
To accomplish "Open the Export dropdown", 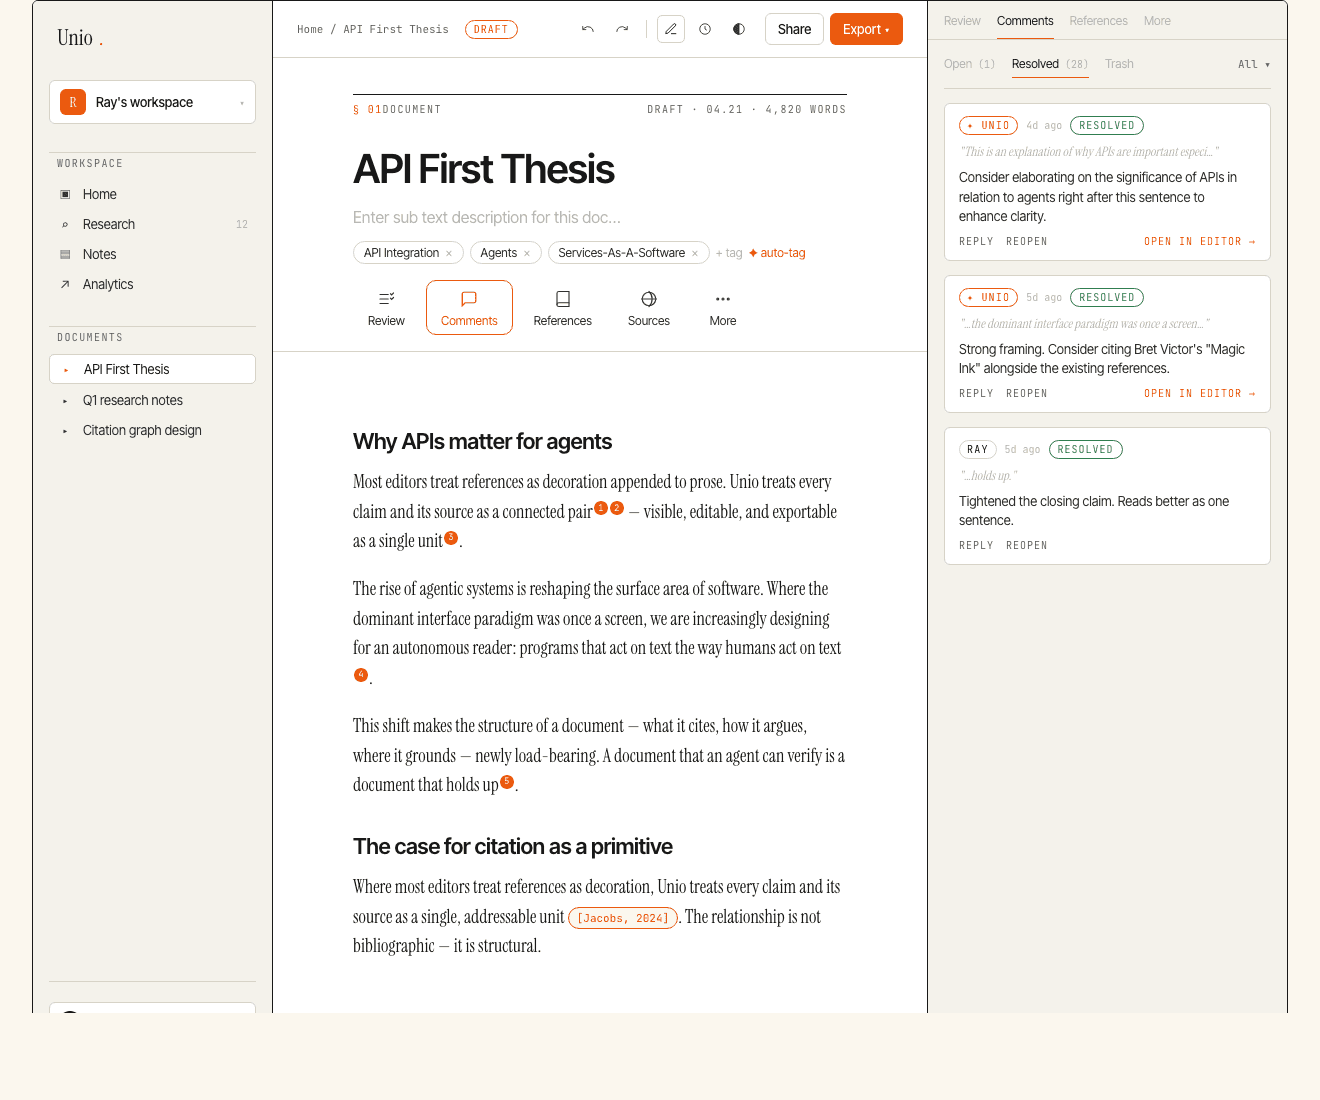I will 866,29.
